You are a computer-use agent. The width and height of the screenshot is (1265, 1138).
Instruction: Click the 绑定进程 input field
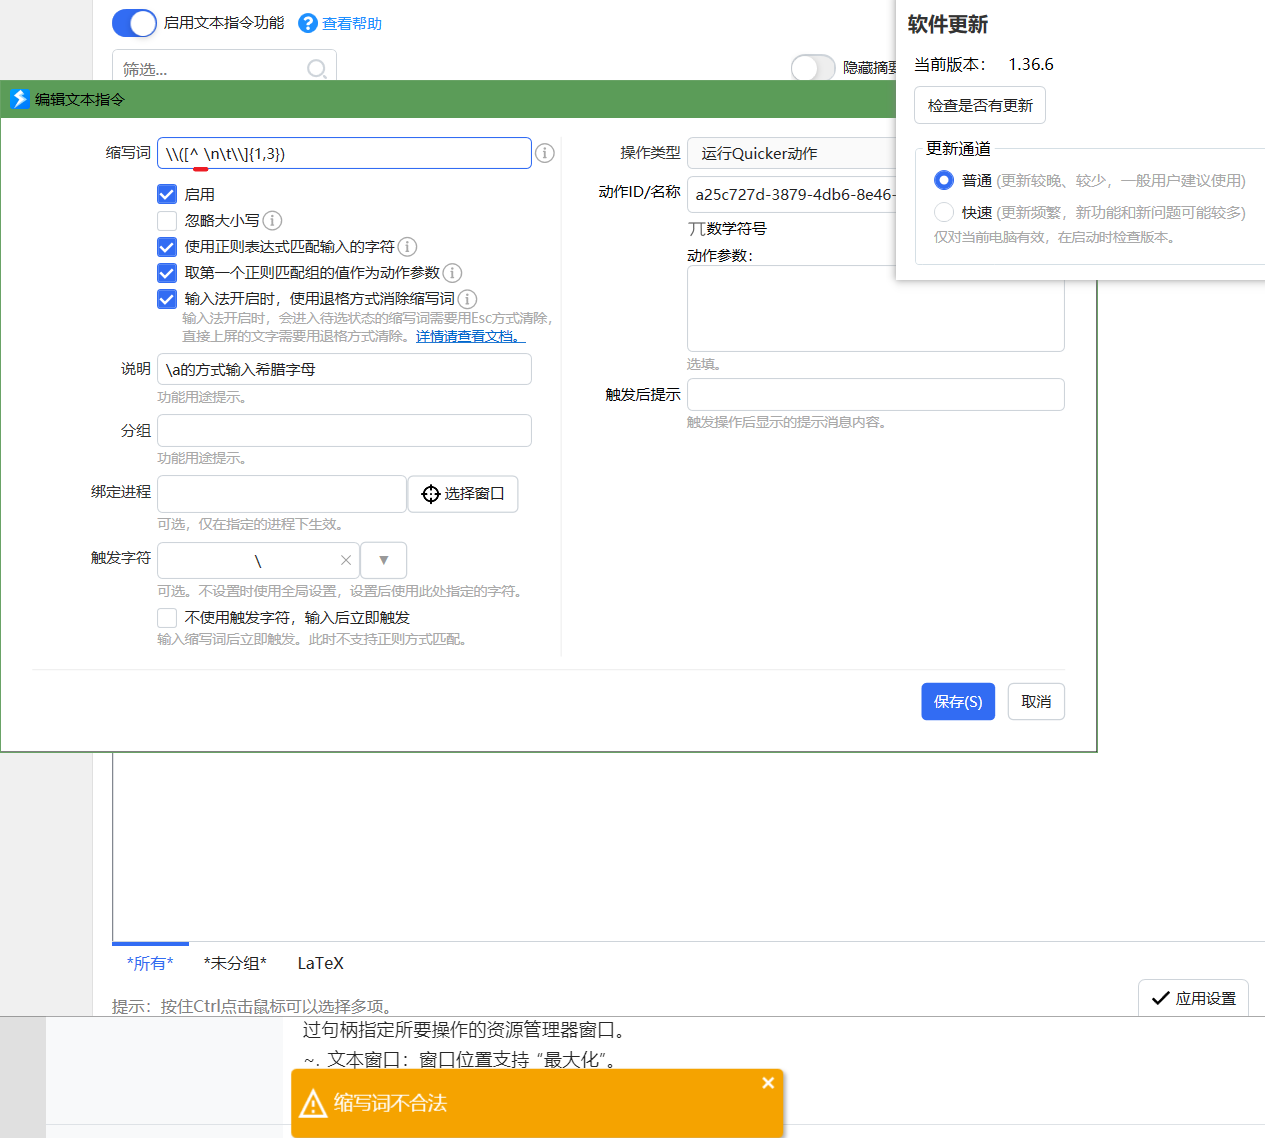[282, 494]
